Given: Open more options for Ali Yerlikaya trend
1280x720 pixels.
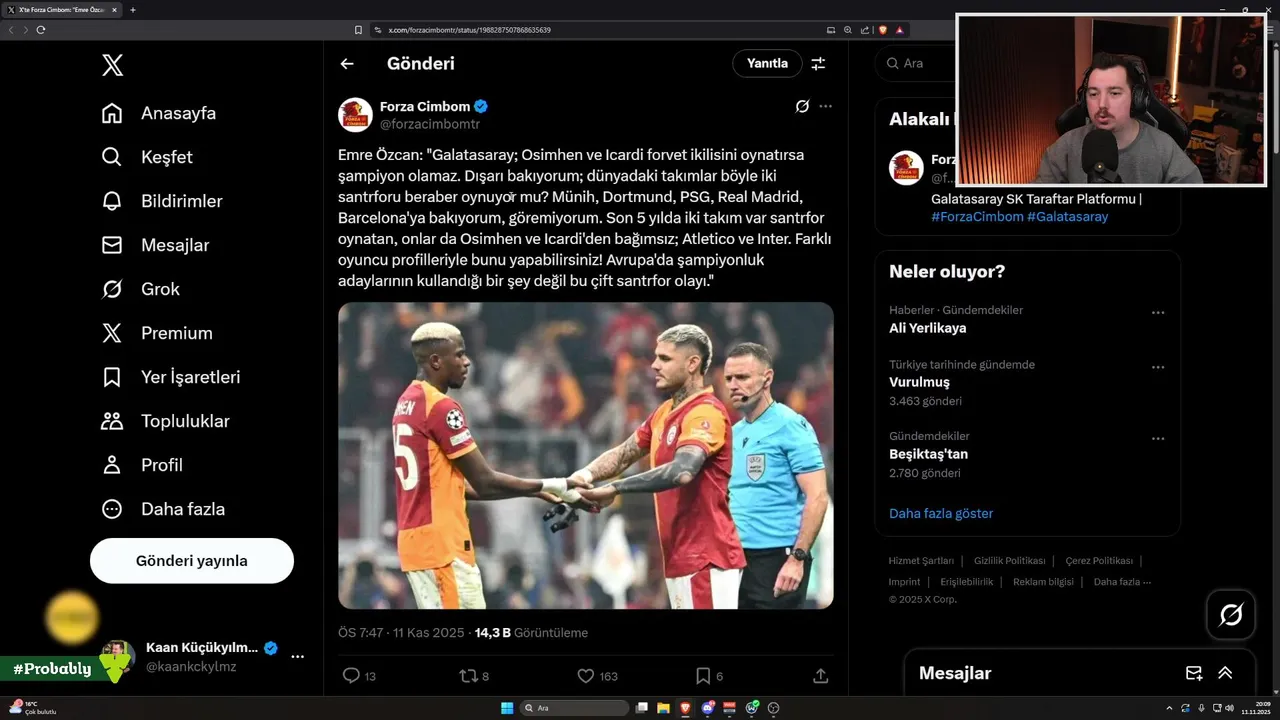Looking at the screenshot, I should point(1158,313).
